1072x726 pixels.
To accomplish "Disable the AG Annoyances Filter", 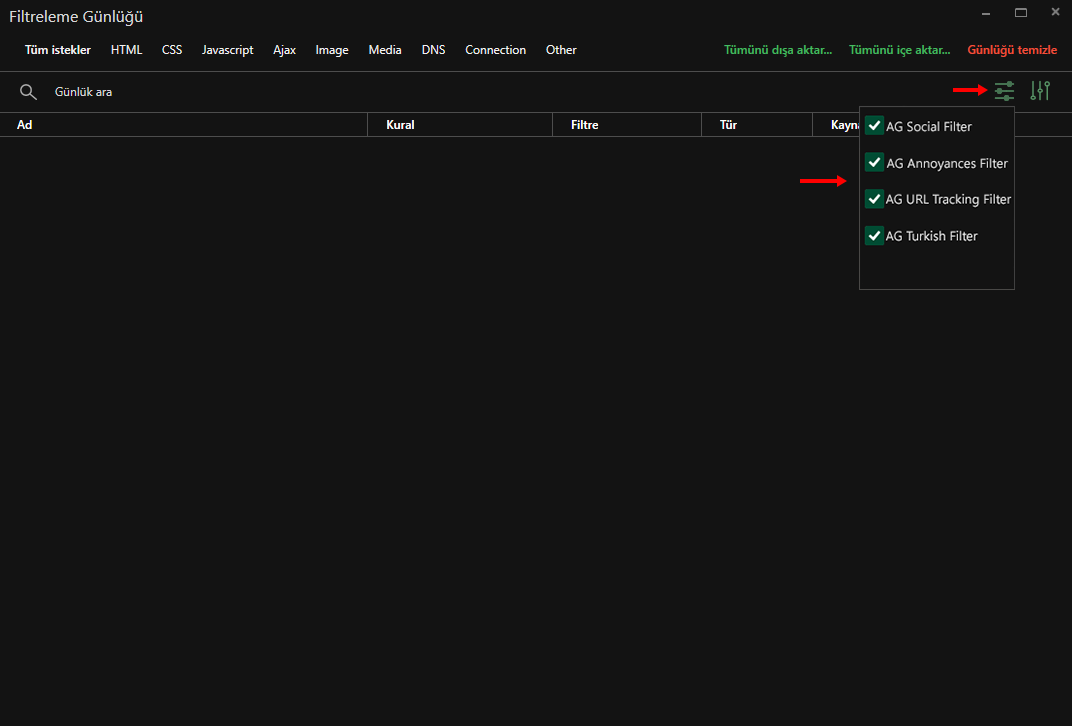I will (x=874, y=162).
